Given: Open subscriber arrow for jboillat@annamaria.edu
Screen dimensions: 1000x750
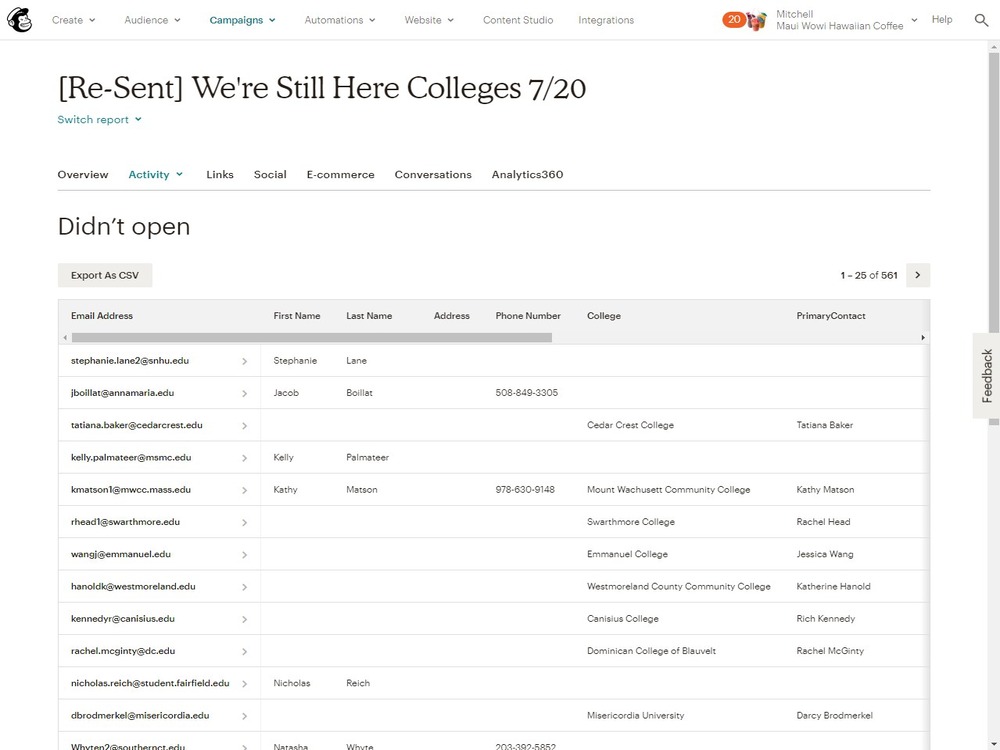Looking at the screenshot, I should click(244, 393).
